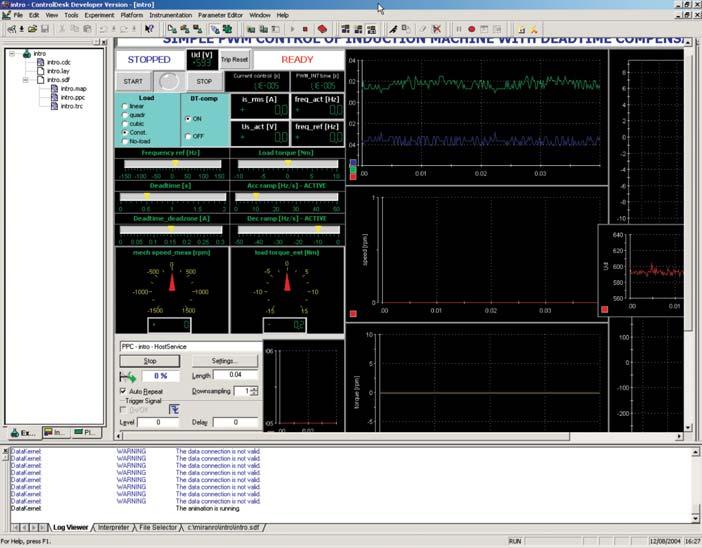The width and height of the screenshot is (702, 548).
Task: Click the Frequency ref slider handle
Action: point(175,163)
